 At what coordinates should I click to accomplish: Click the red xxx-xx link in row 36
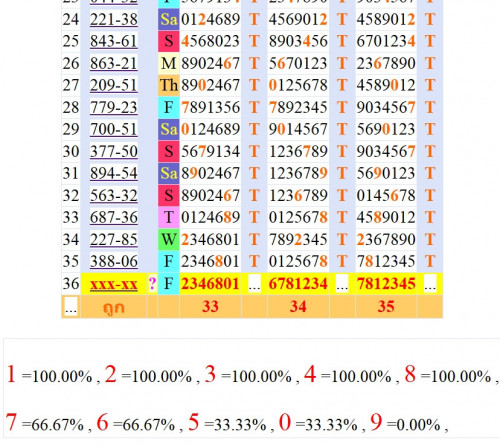114,284
